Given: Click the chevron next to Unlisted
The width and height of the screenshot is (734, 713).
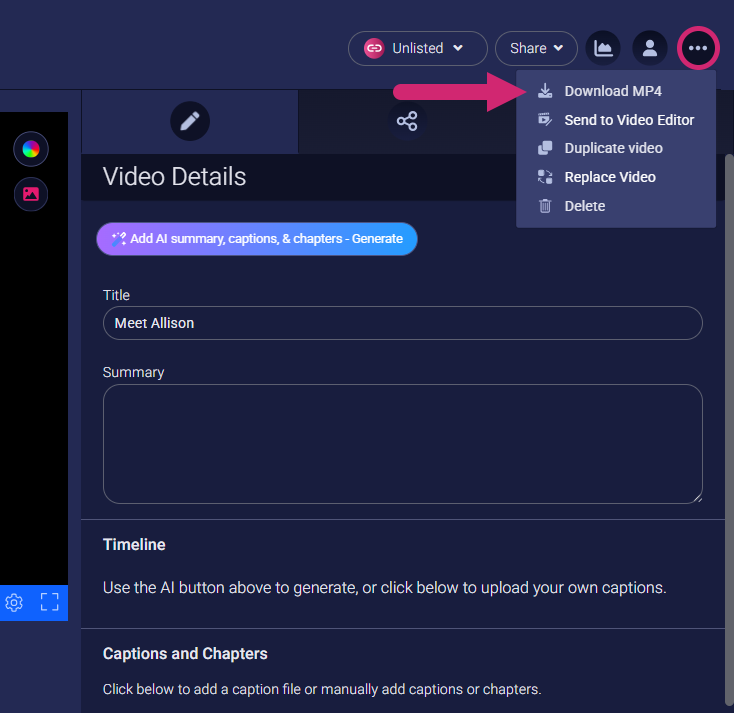Looking at the screenshot, I should [x=458, y=48].
